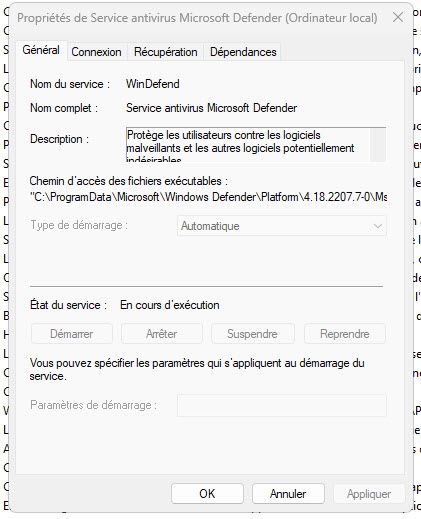Click the Description box scrollbar
The width and height of the screenshot is (421, 519).
[x=378, y=145]
